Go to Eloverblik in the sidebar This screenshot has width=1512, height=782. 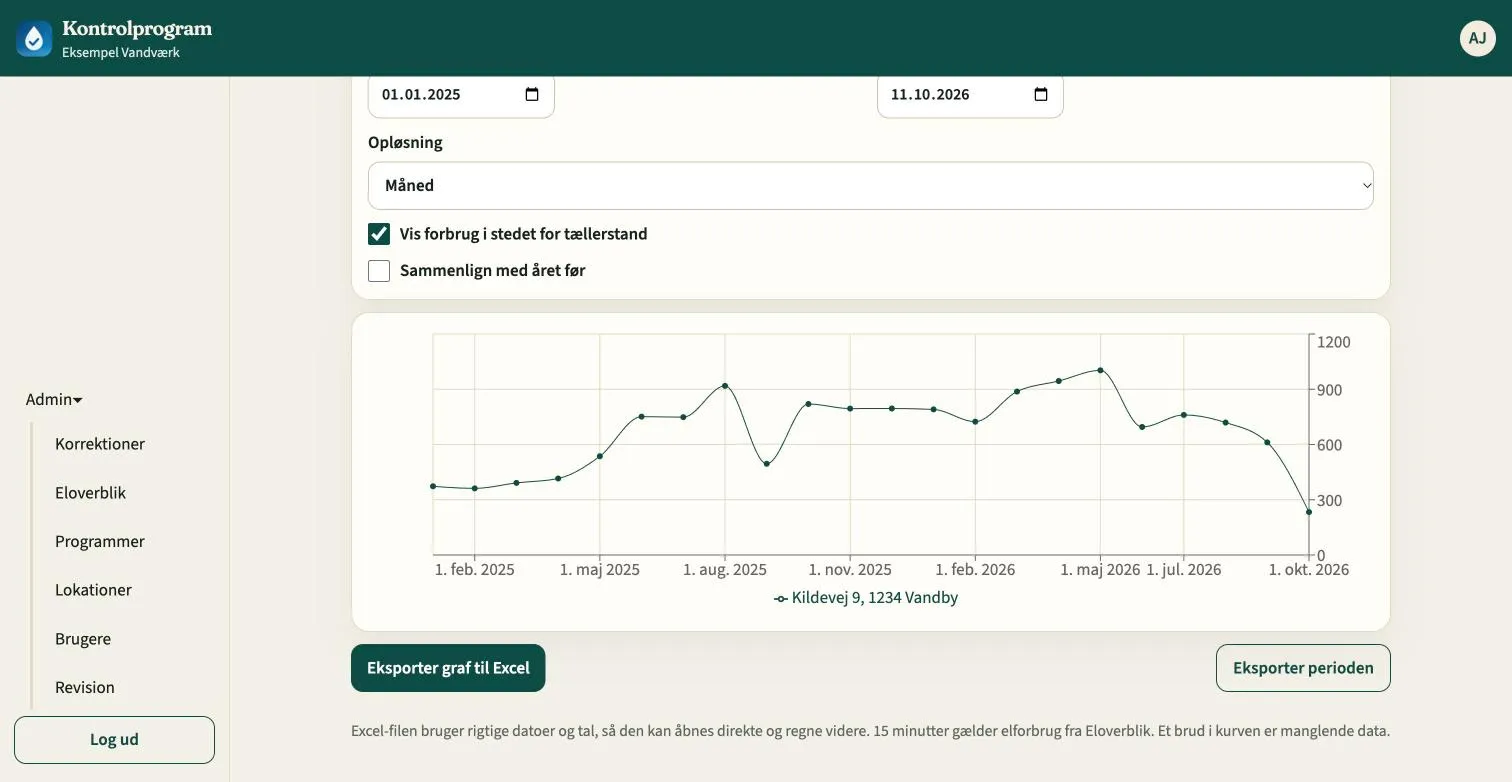91,493
